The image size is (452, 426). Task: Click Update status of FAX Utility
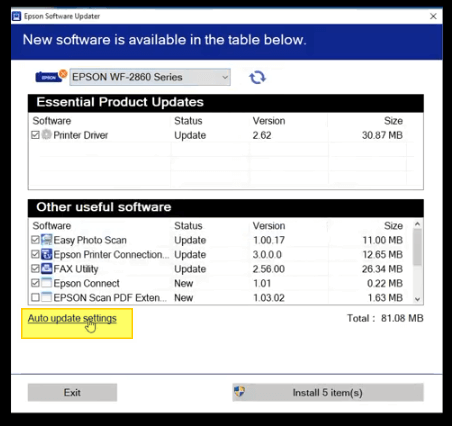coord(190,269)
